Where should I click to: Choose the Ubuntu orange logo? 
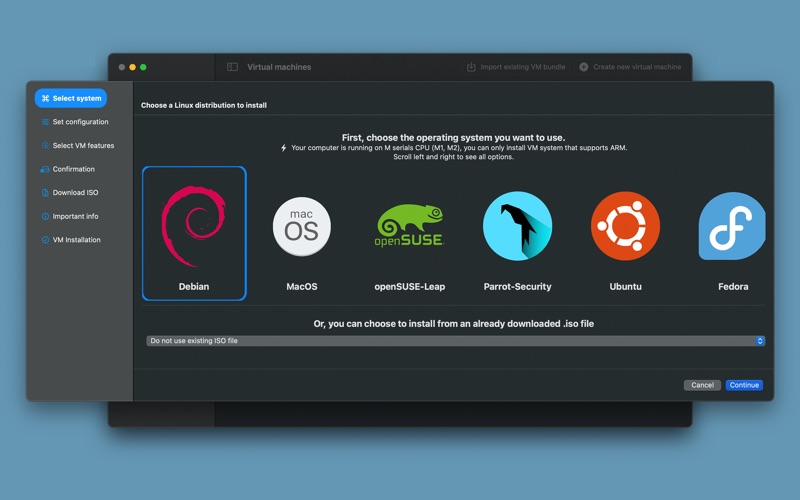626,226
